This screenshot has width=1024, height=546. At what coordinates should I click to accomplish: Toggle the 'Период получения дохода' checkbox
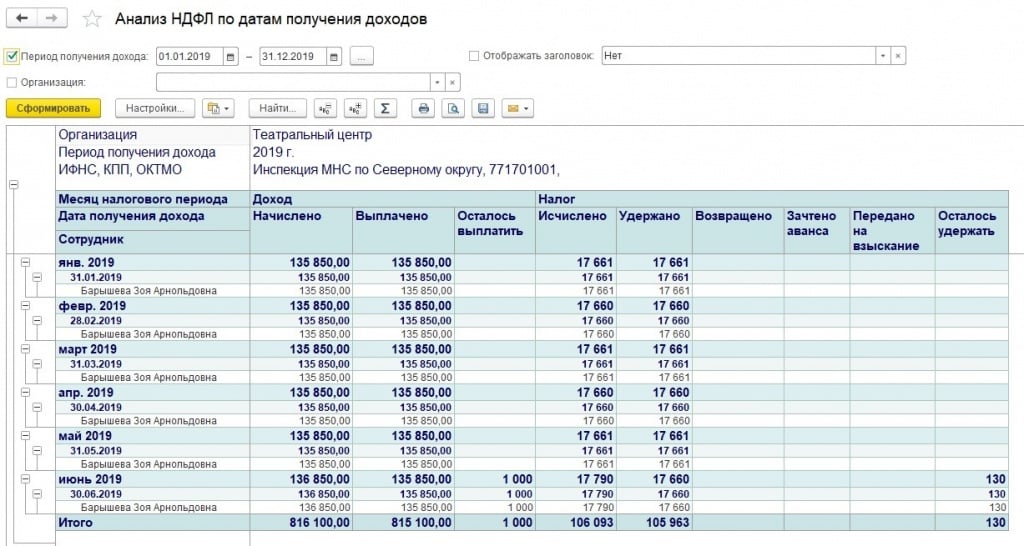(x=12, y=56)
